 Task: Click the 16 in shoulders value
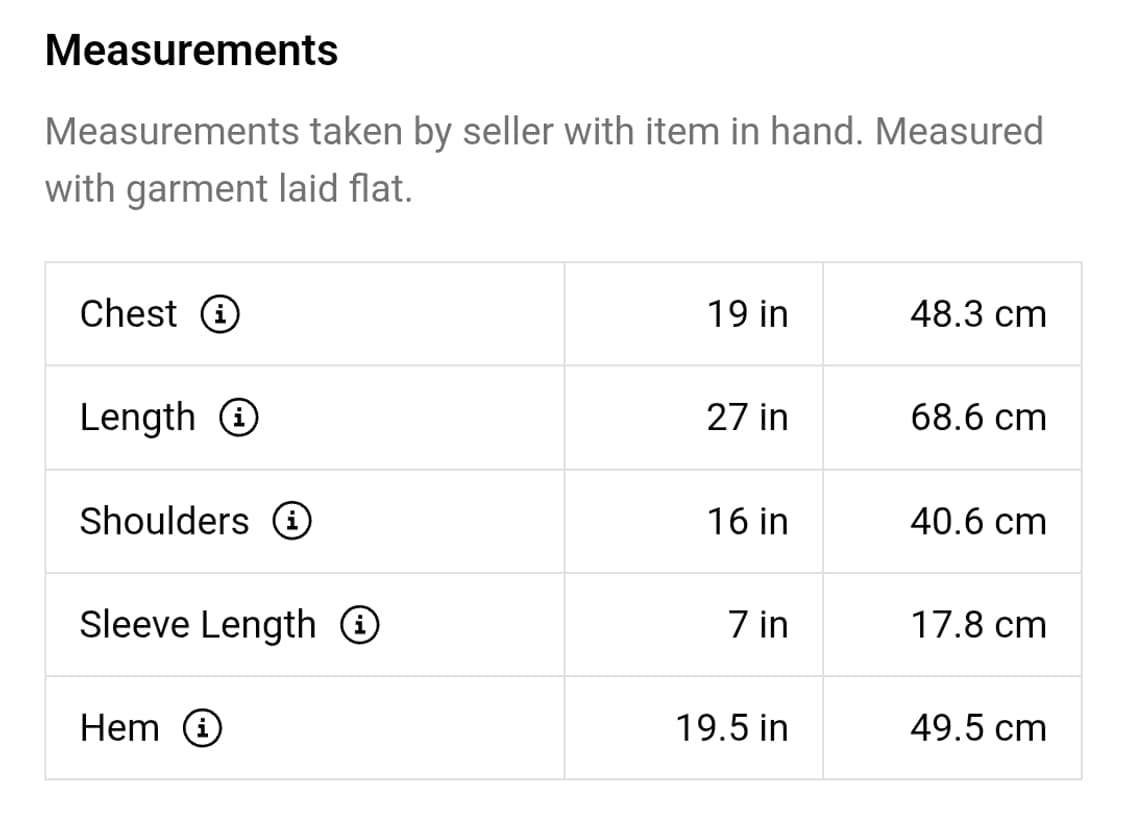[748, 521]
